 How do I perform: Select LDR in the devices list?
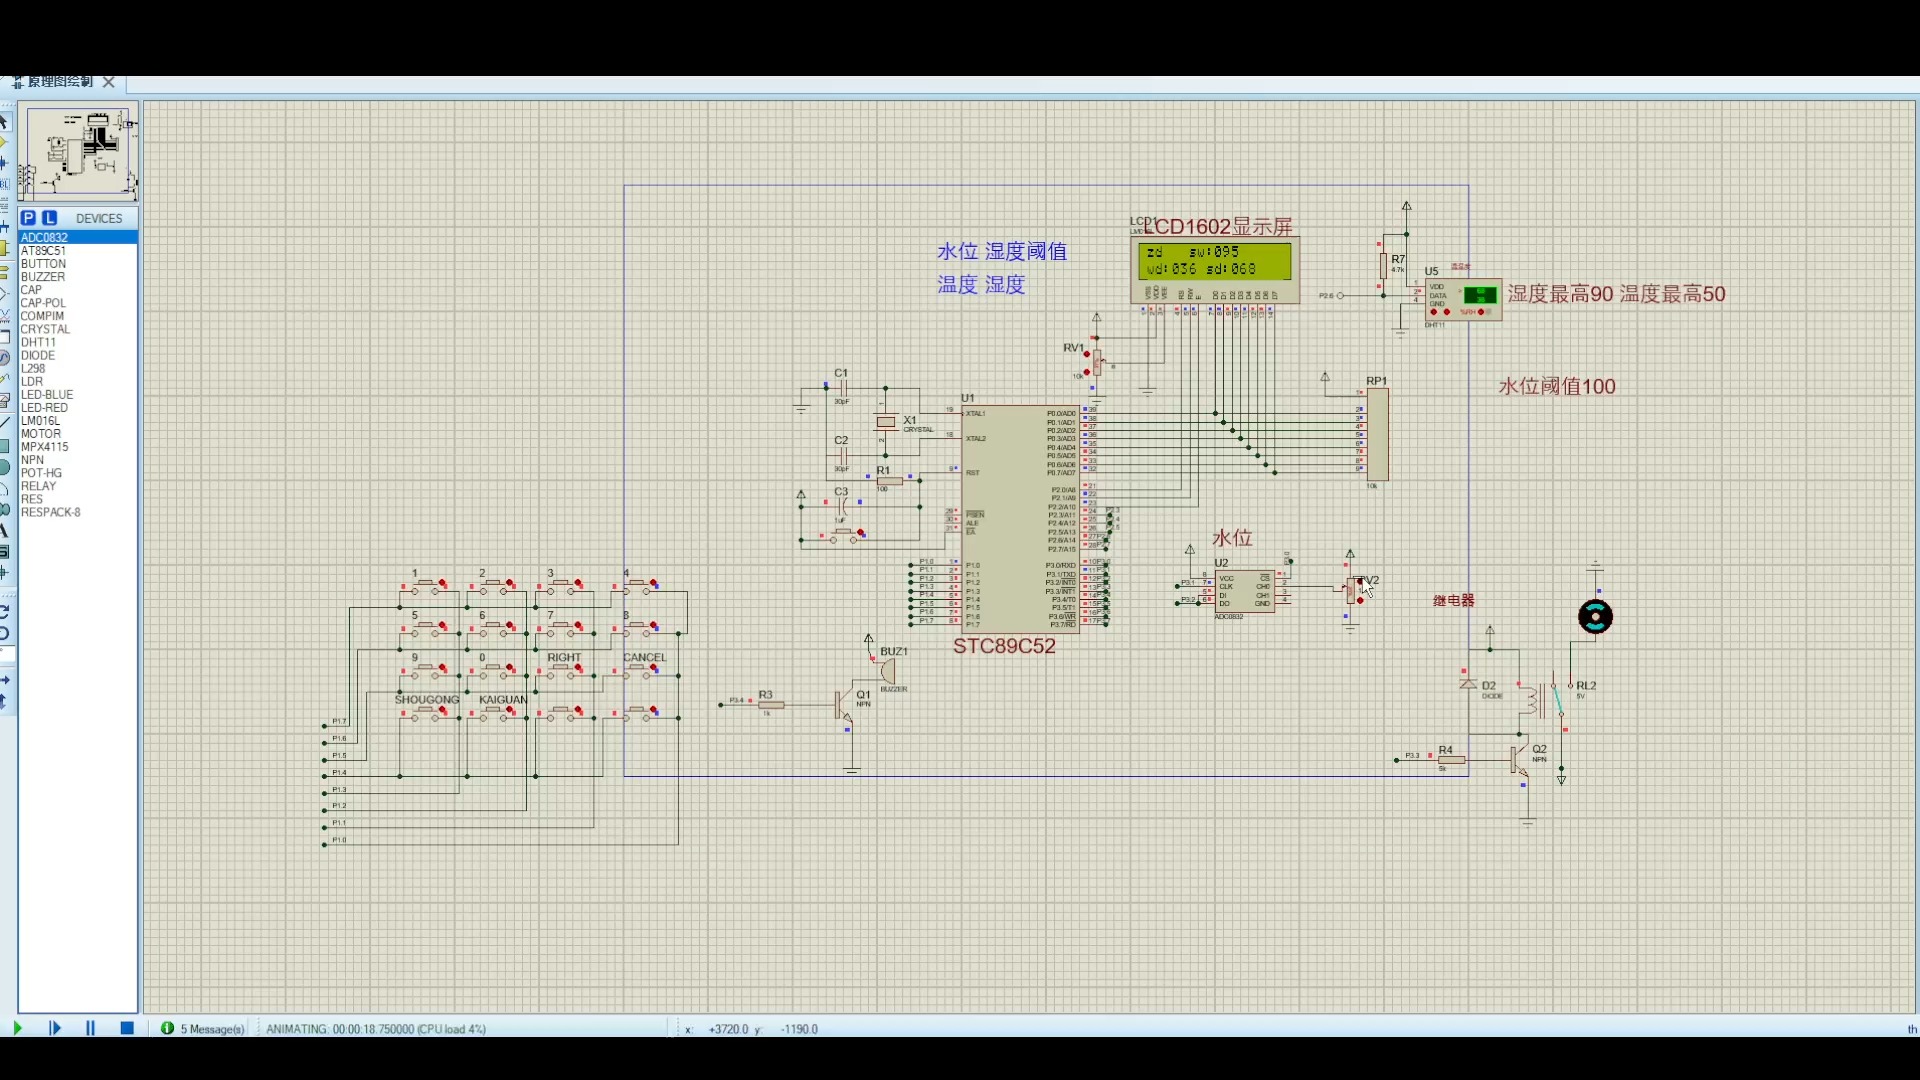[x=77, y=381]
